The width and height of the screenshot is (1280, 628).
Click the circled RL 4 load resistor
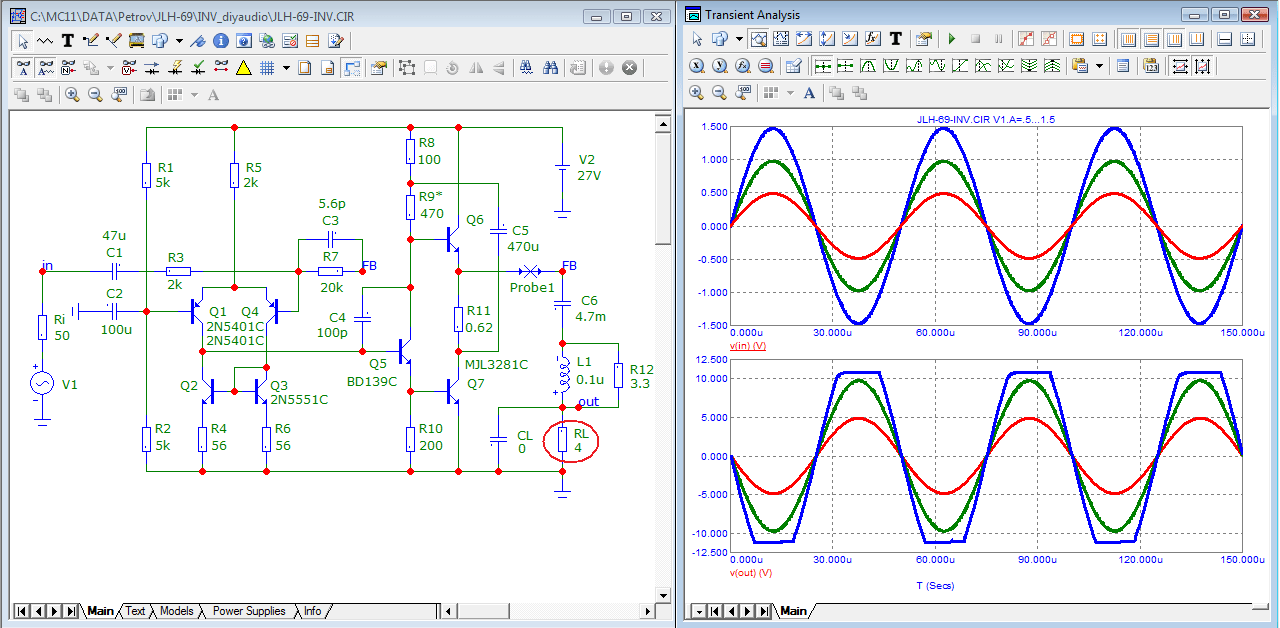[571, 440]
